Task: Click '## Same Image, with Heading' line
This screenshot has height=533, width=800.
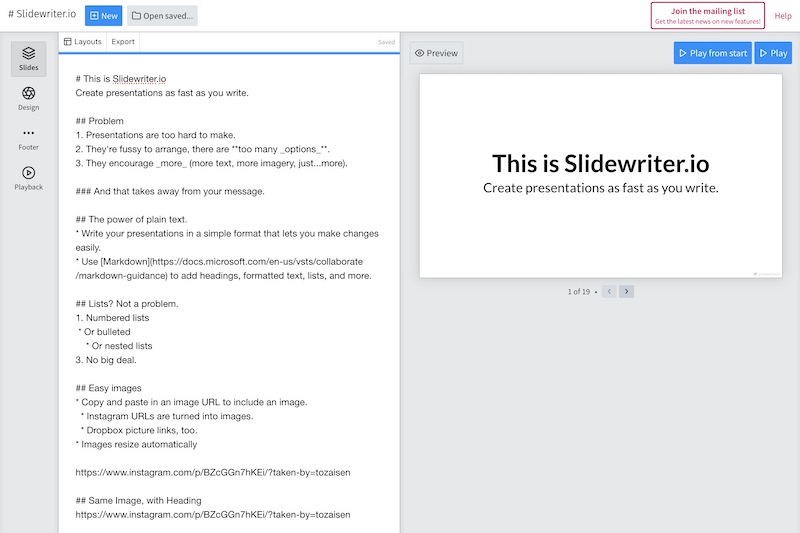Action: coord(138,500)
